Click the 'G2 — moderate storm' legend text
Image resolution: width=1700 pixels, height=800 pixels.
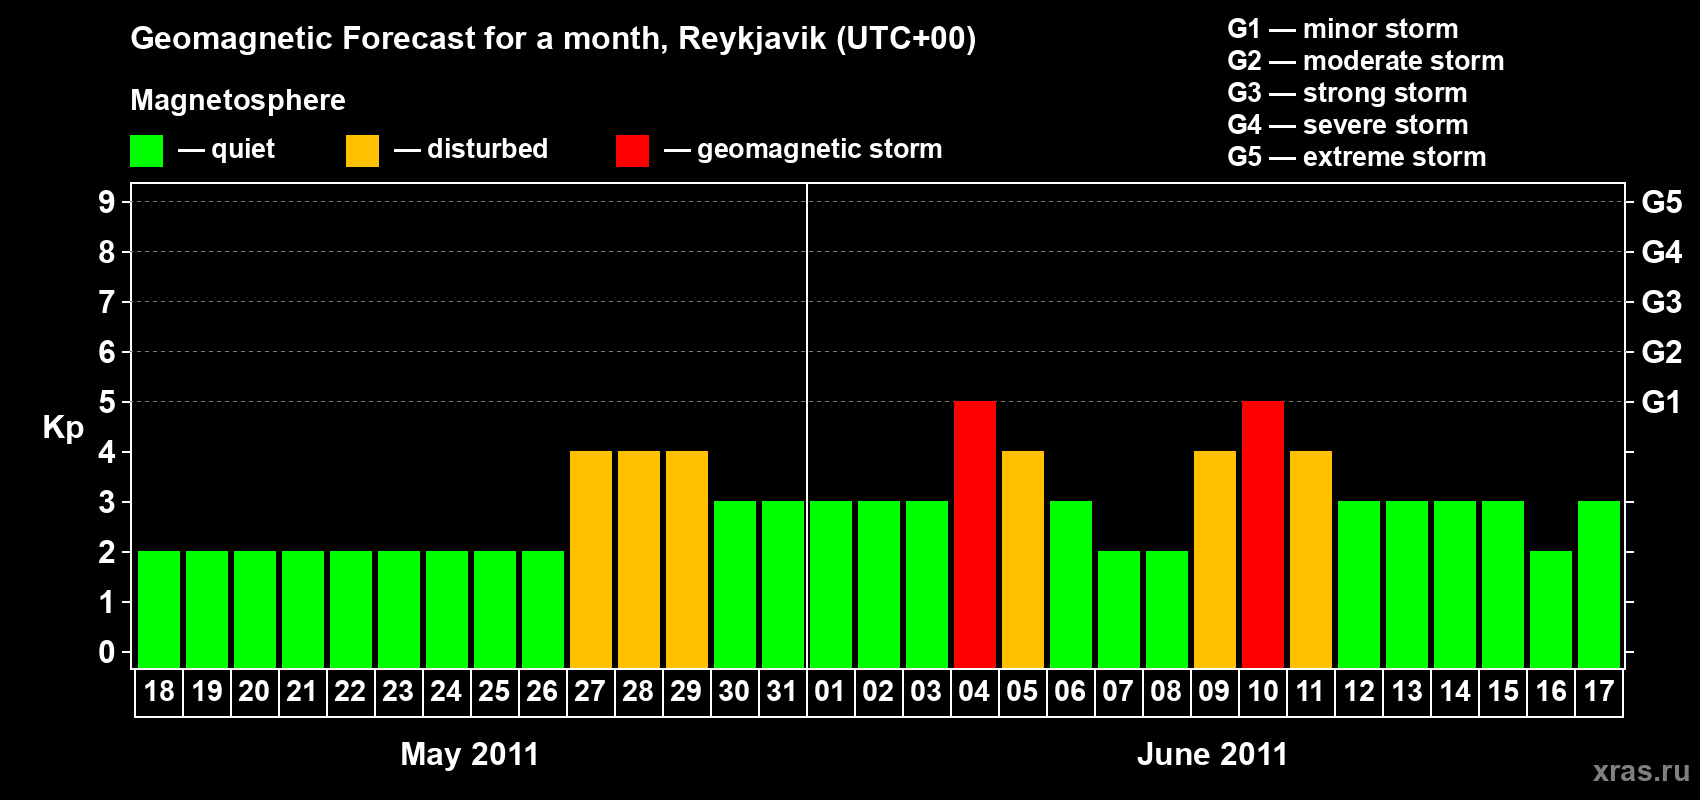pos(1366,61)
